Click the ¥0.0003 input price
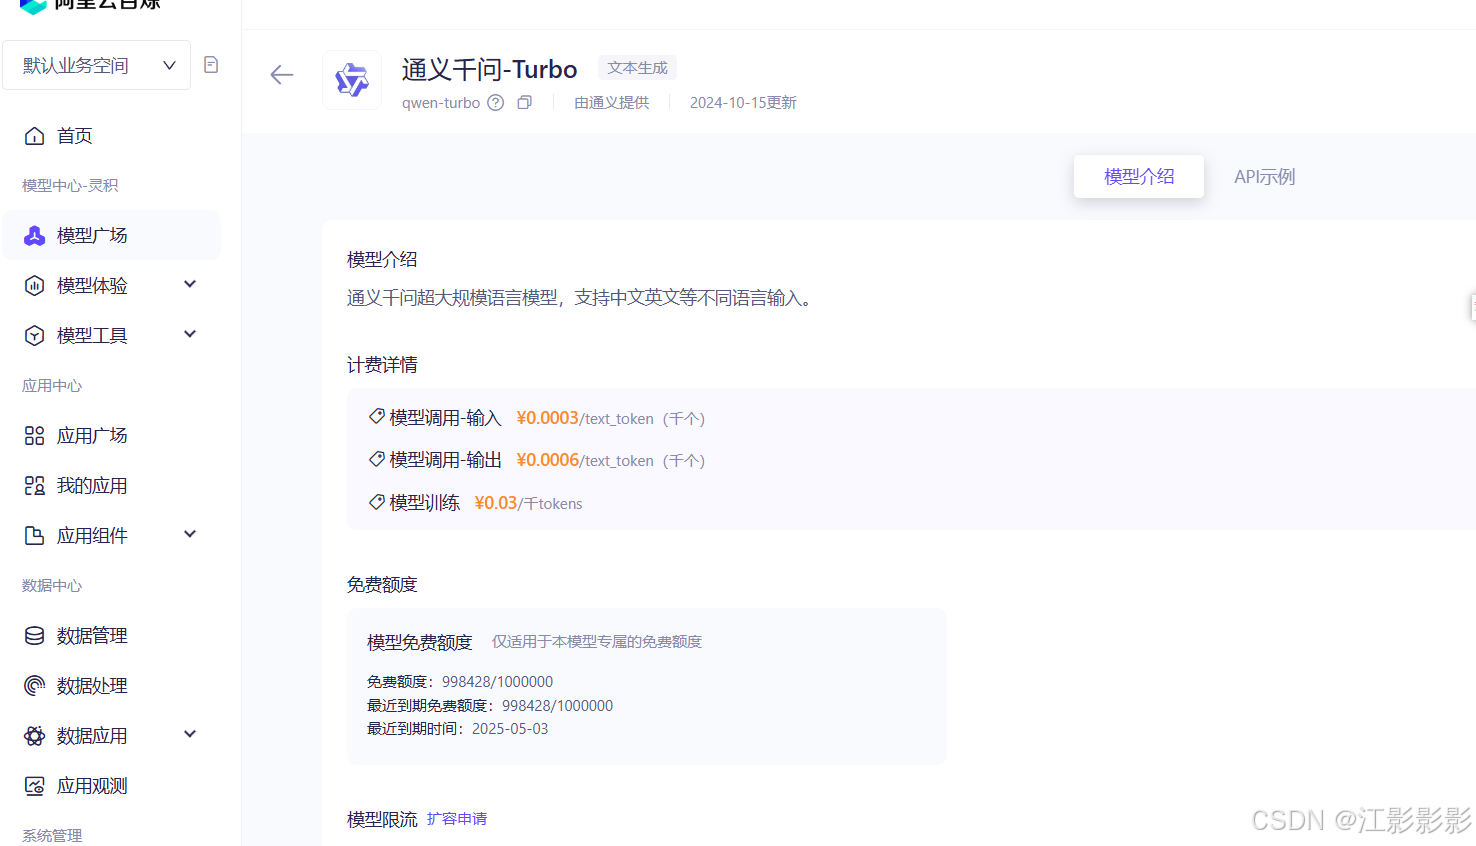 (547, 418)
